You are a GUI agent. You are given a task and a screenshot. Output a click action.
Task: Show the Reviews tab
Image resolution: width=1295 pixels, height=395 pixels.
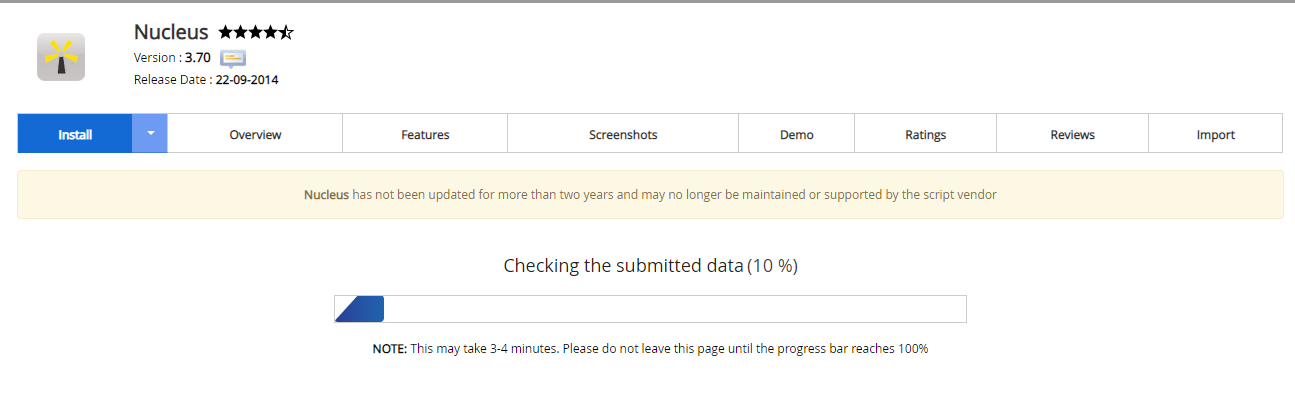pyautogui.click(x=1073, y=134)
